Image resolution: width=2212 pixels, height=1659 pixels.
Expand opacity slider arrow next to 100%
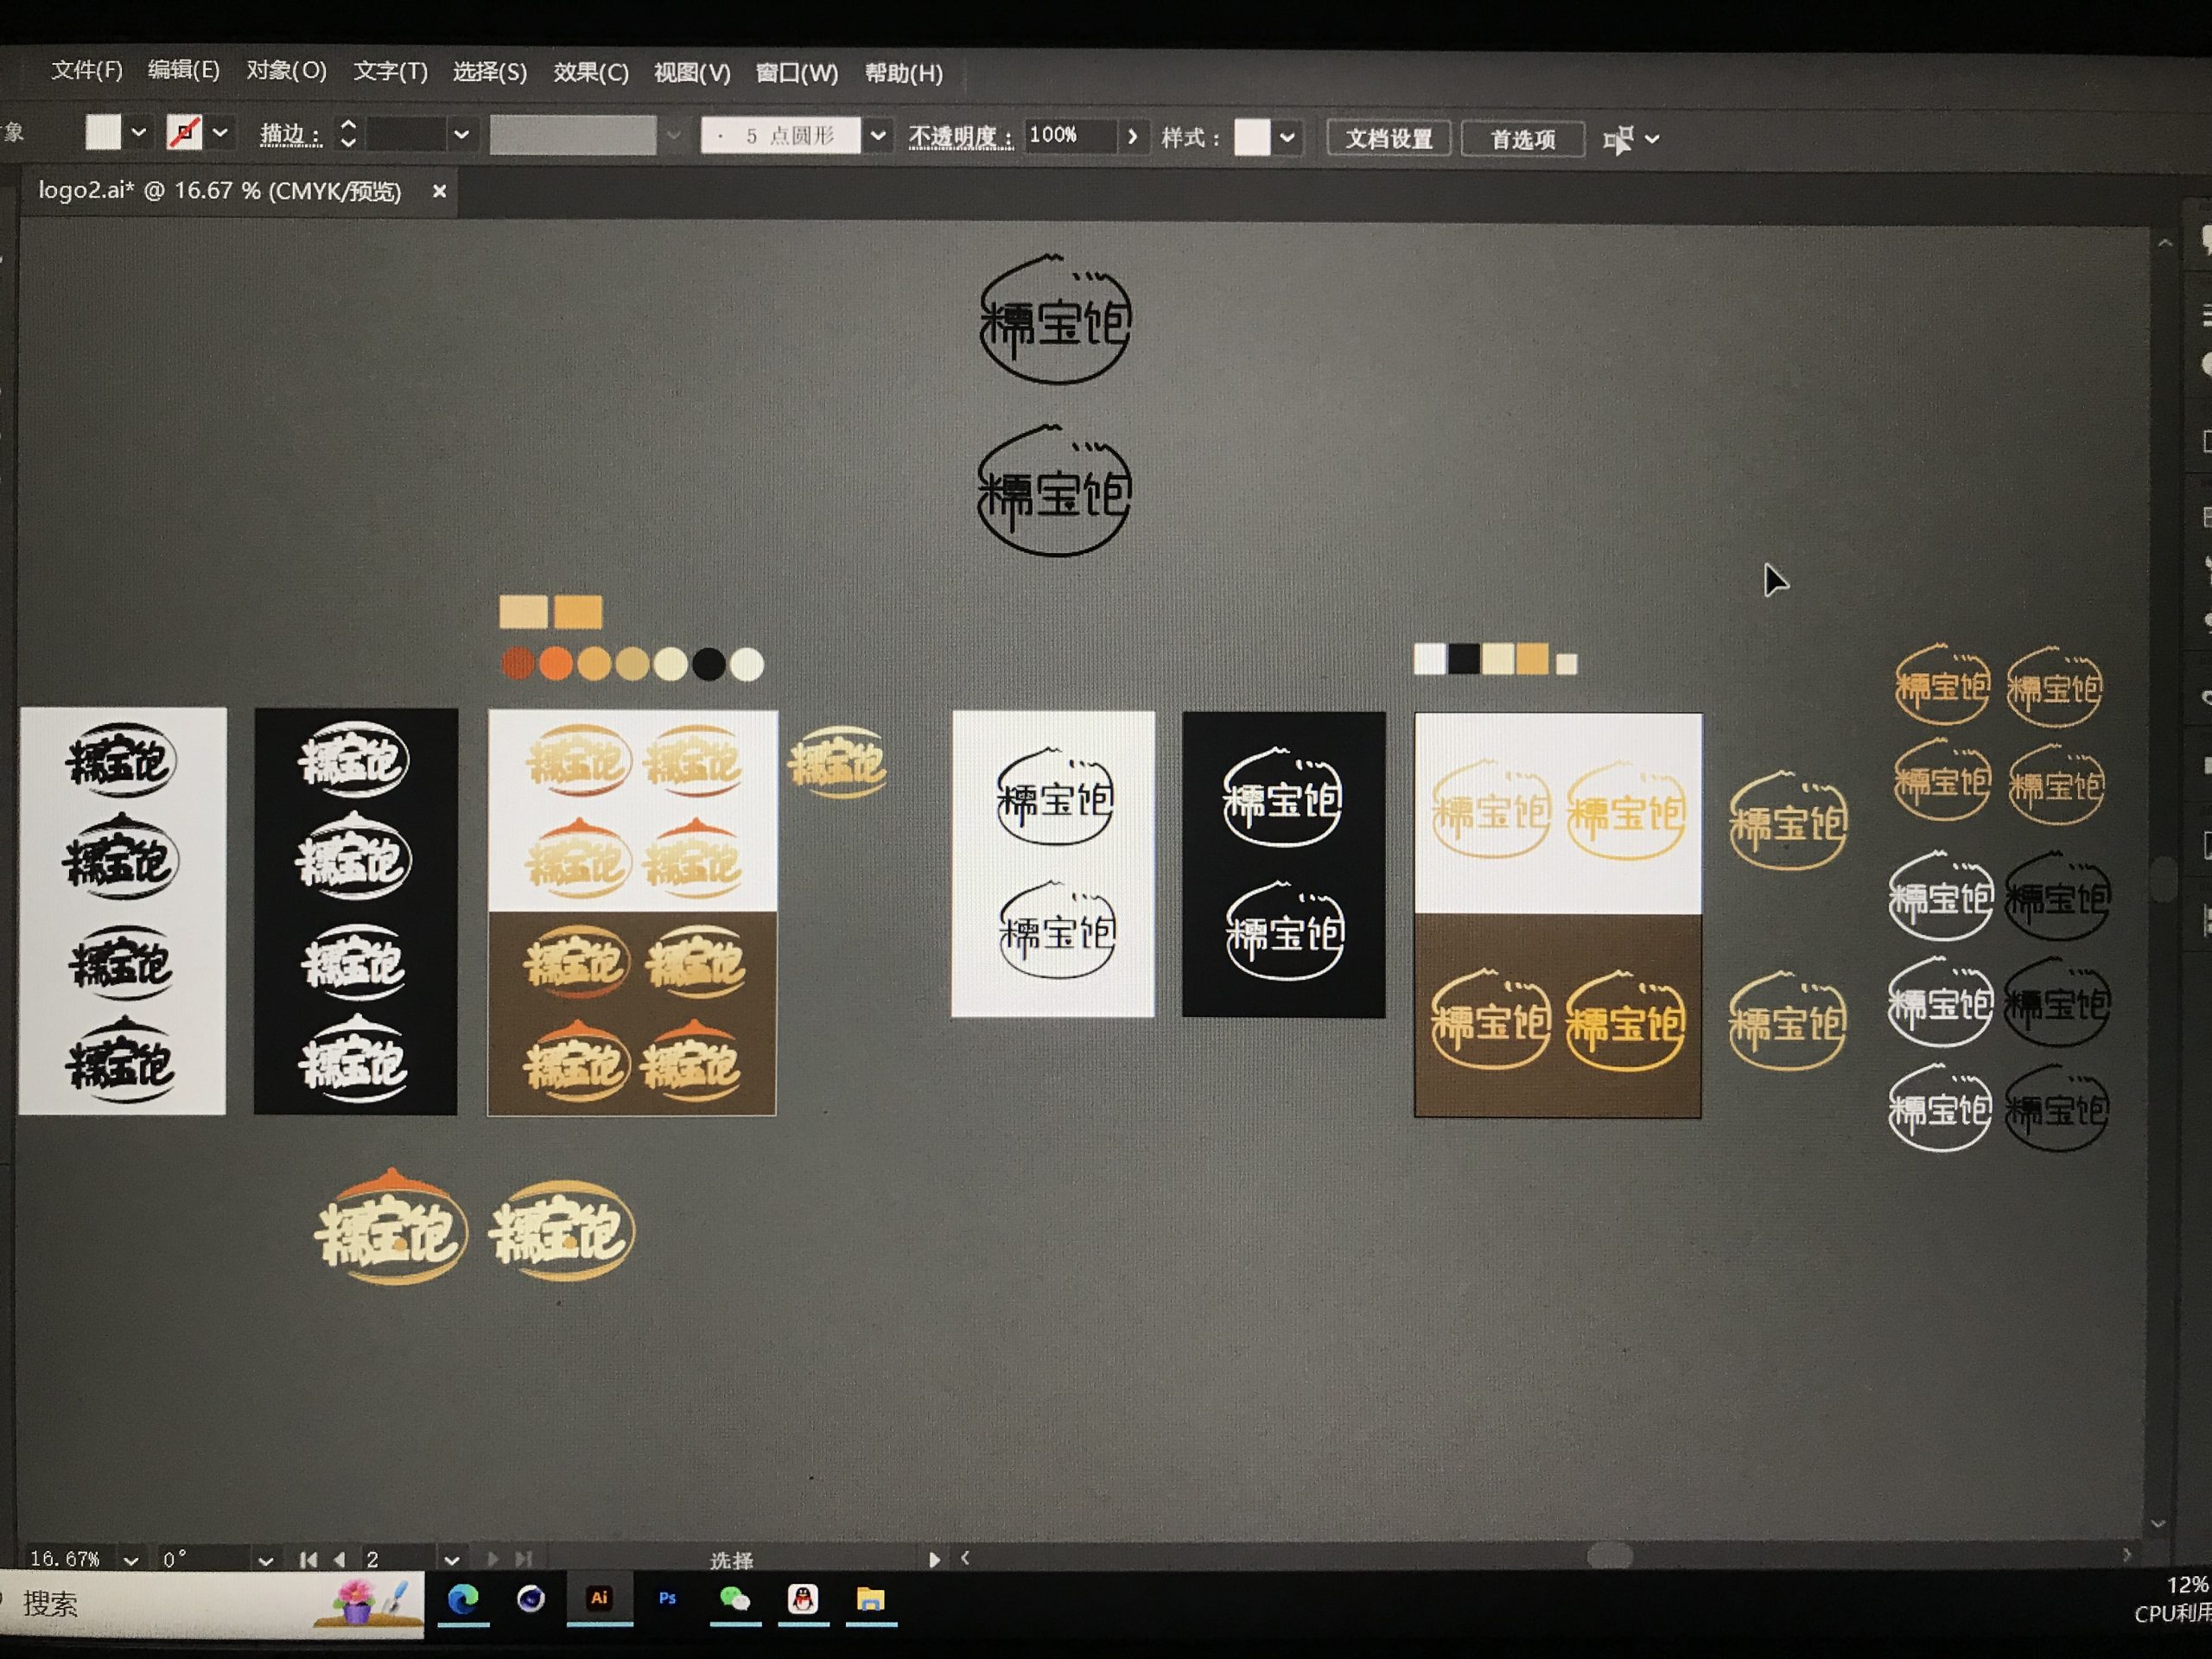point(1132,136)
